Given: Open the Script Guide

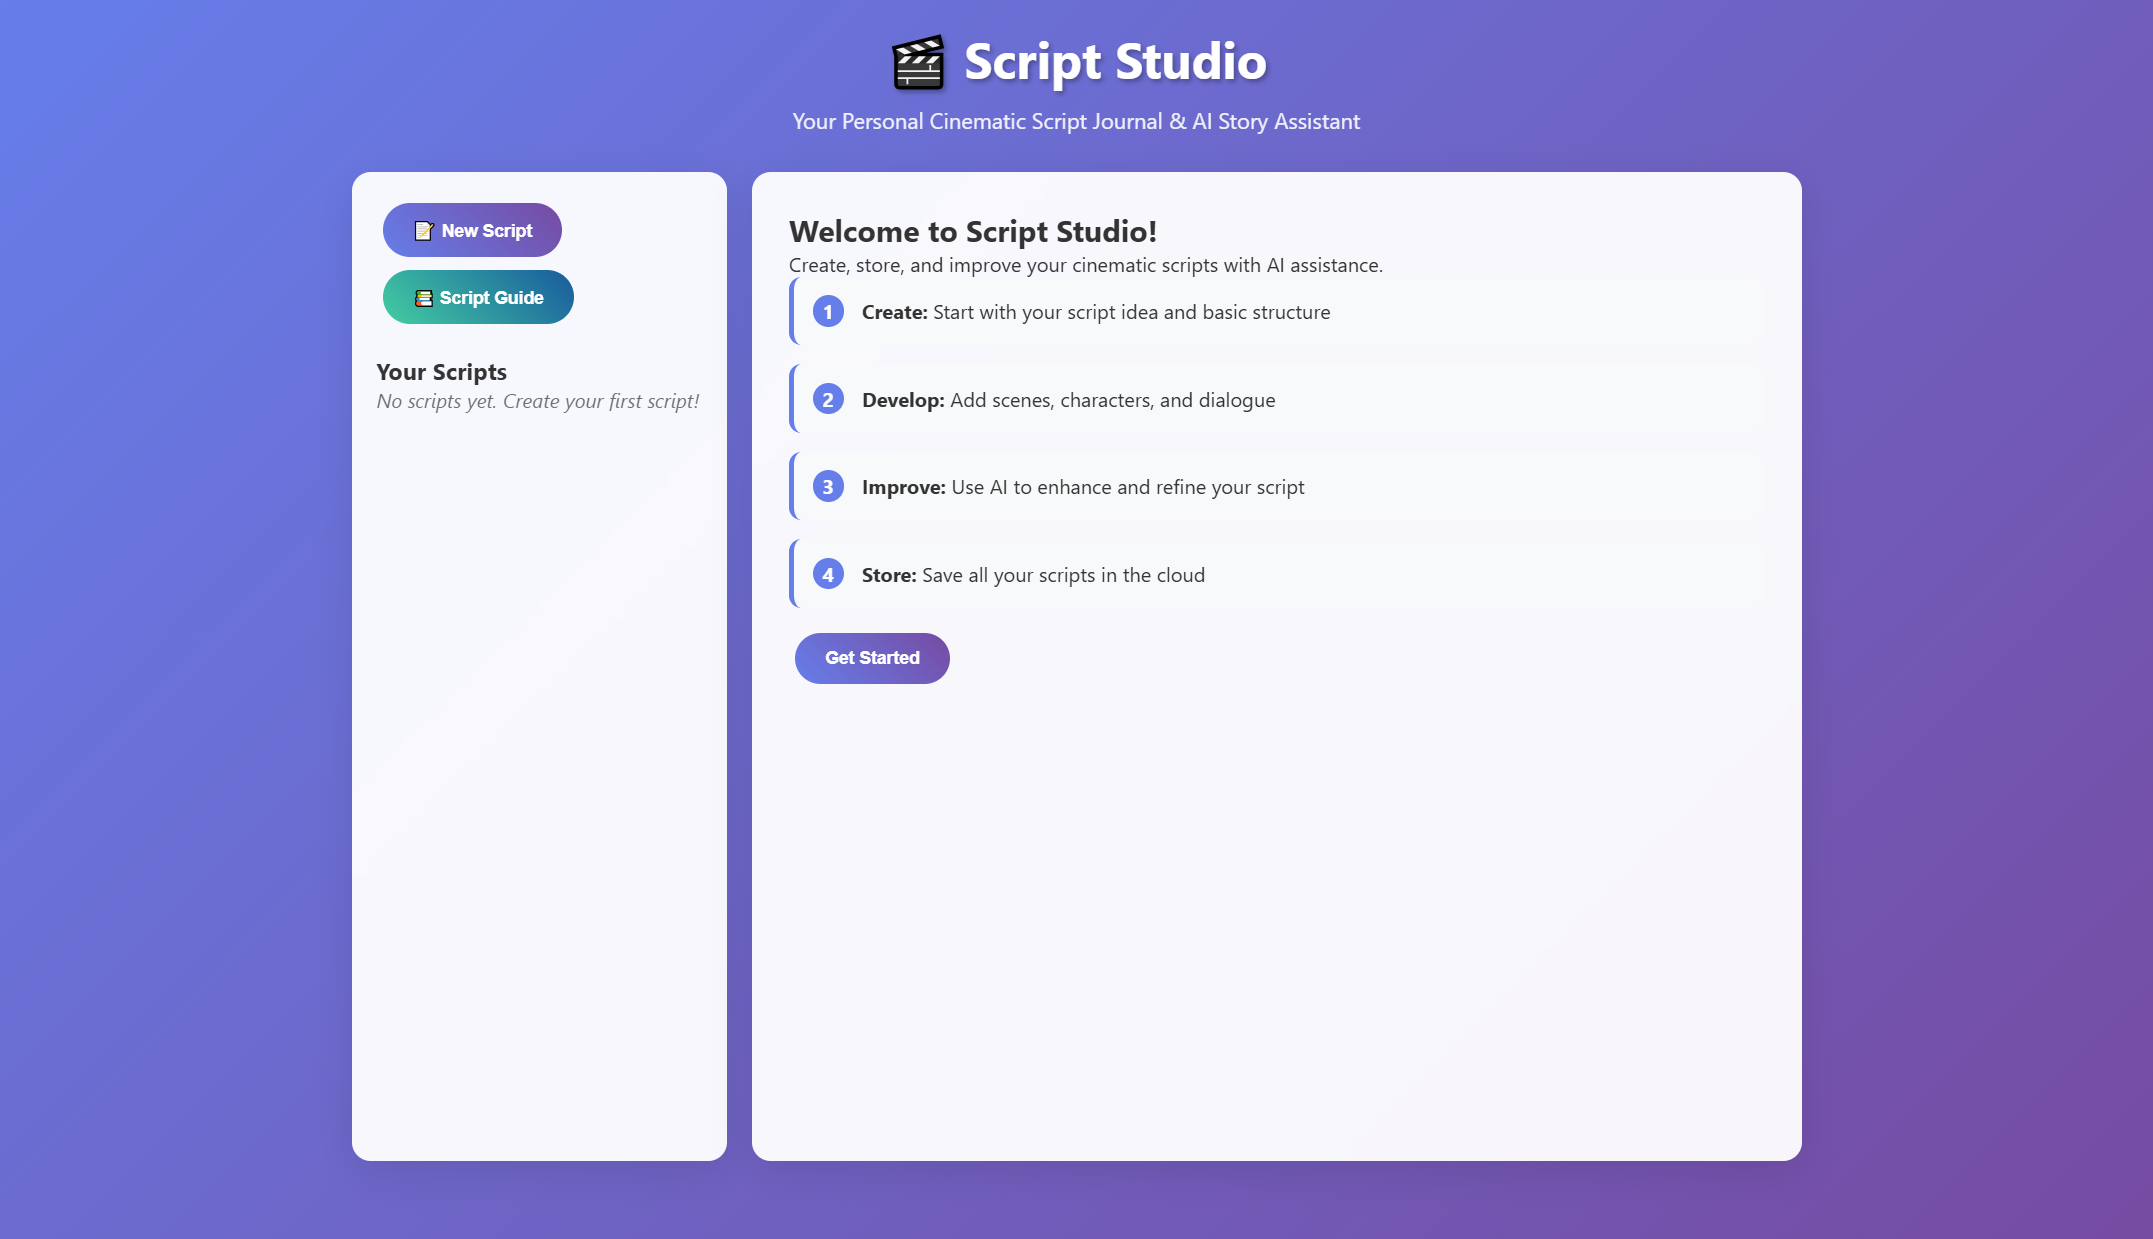Looking at the screenshot, I should click(478, 297).
